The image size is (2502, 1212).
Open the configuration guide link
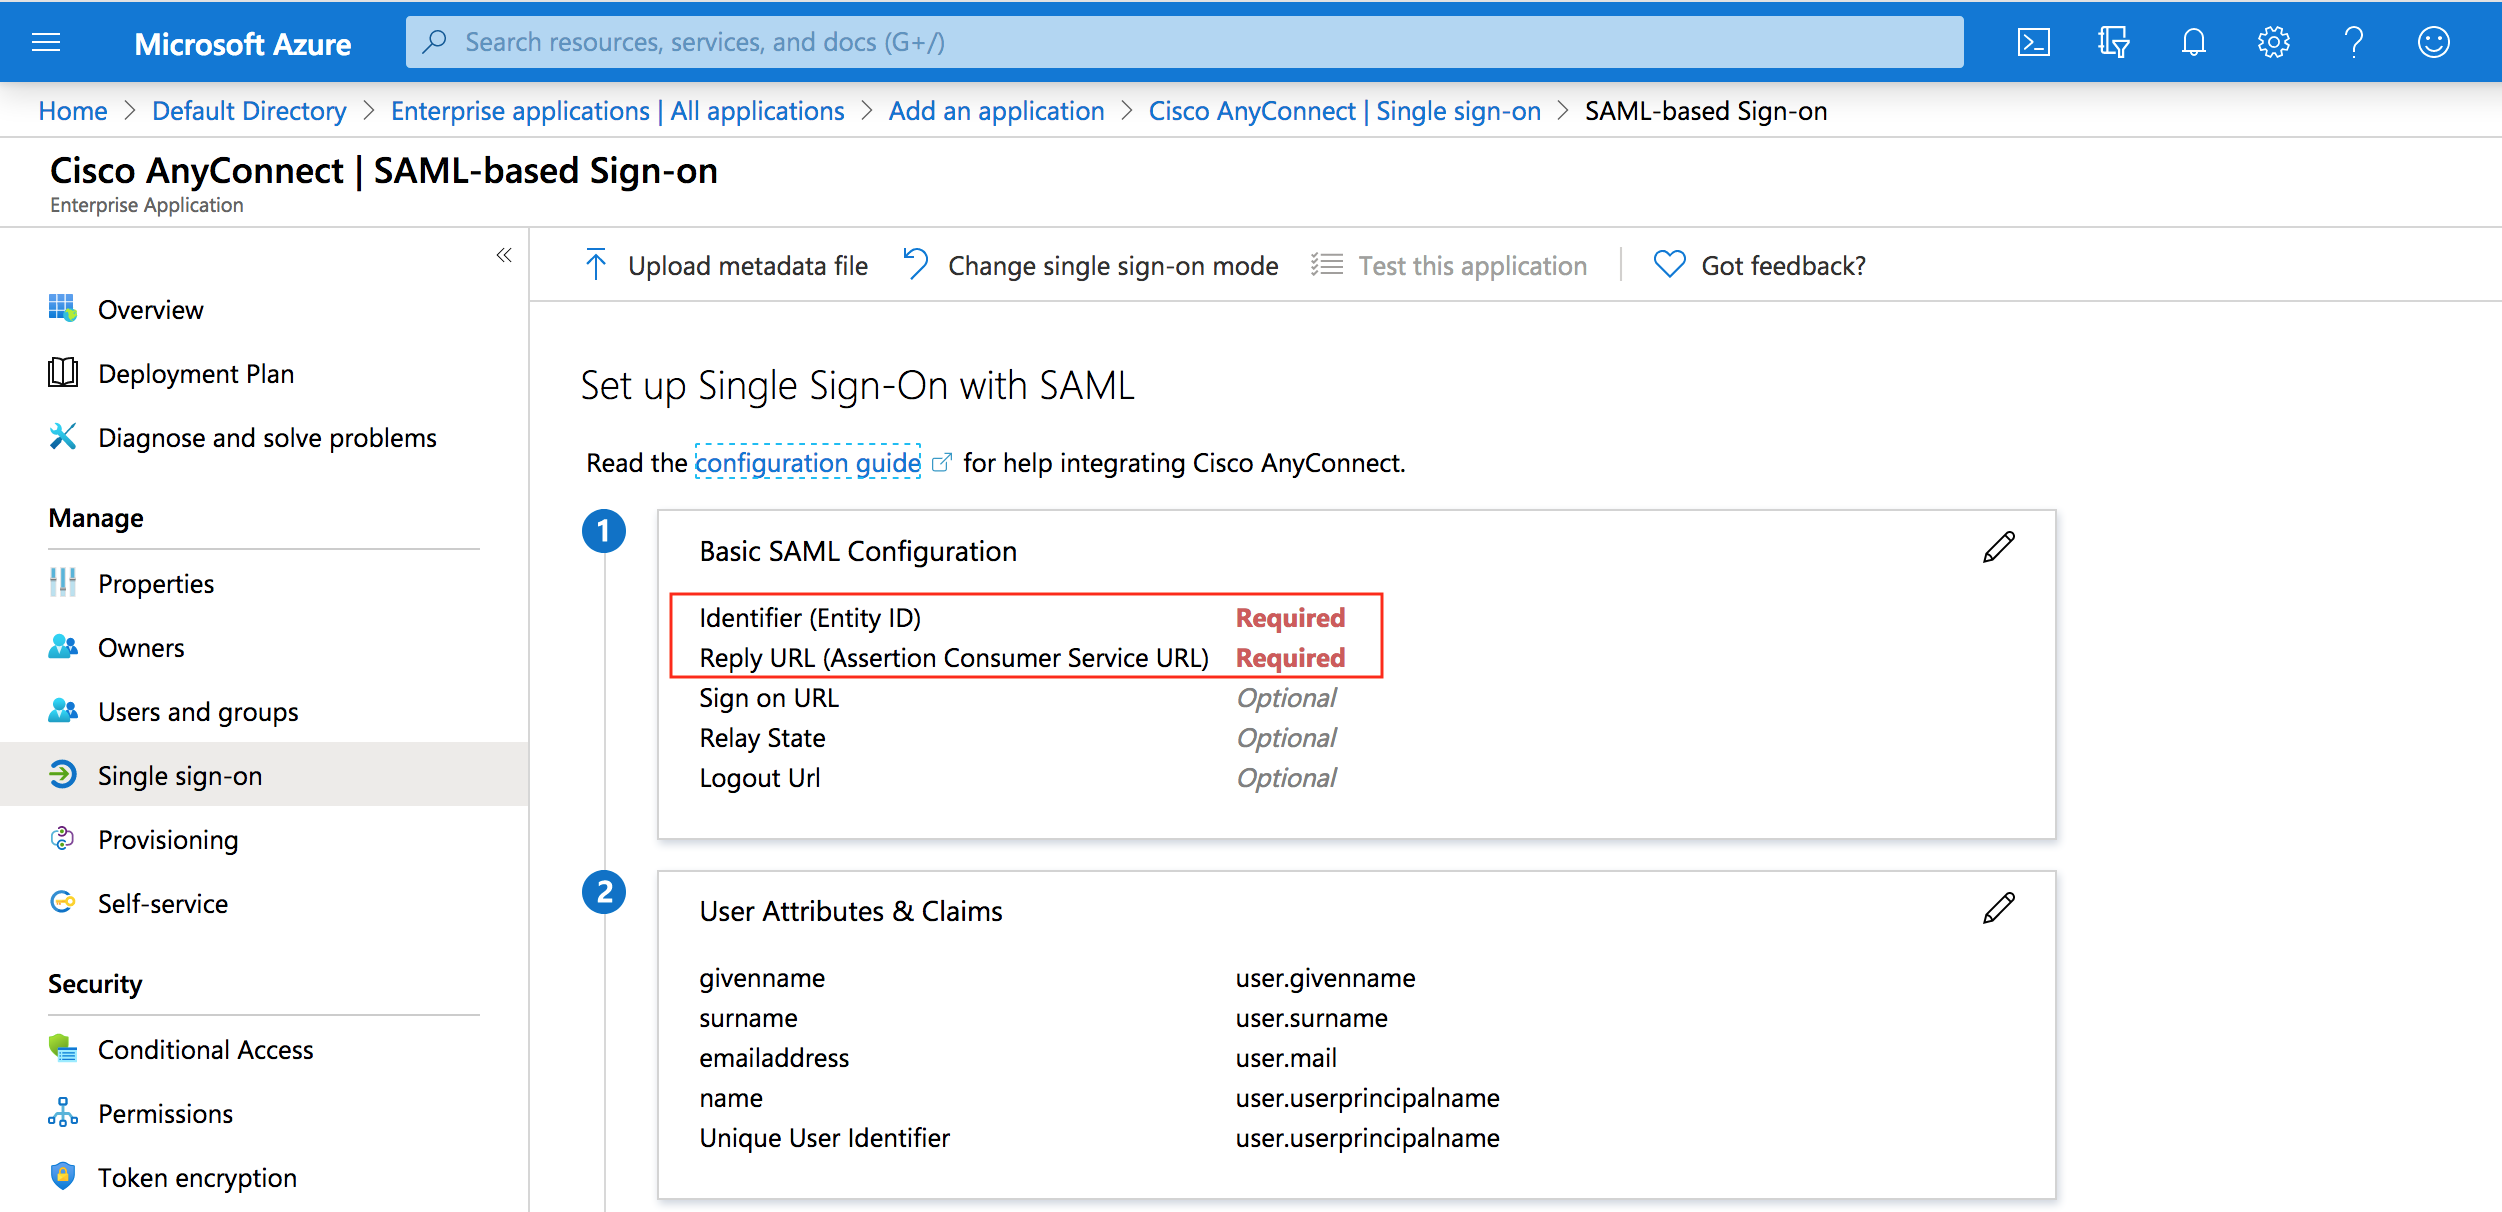coord(807,463)
